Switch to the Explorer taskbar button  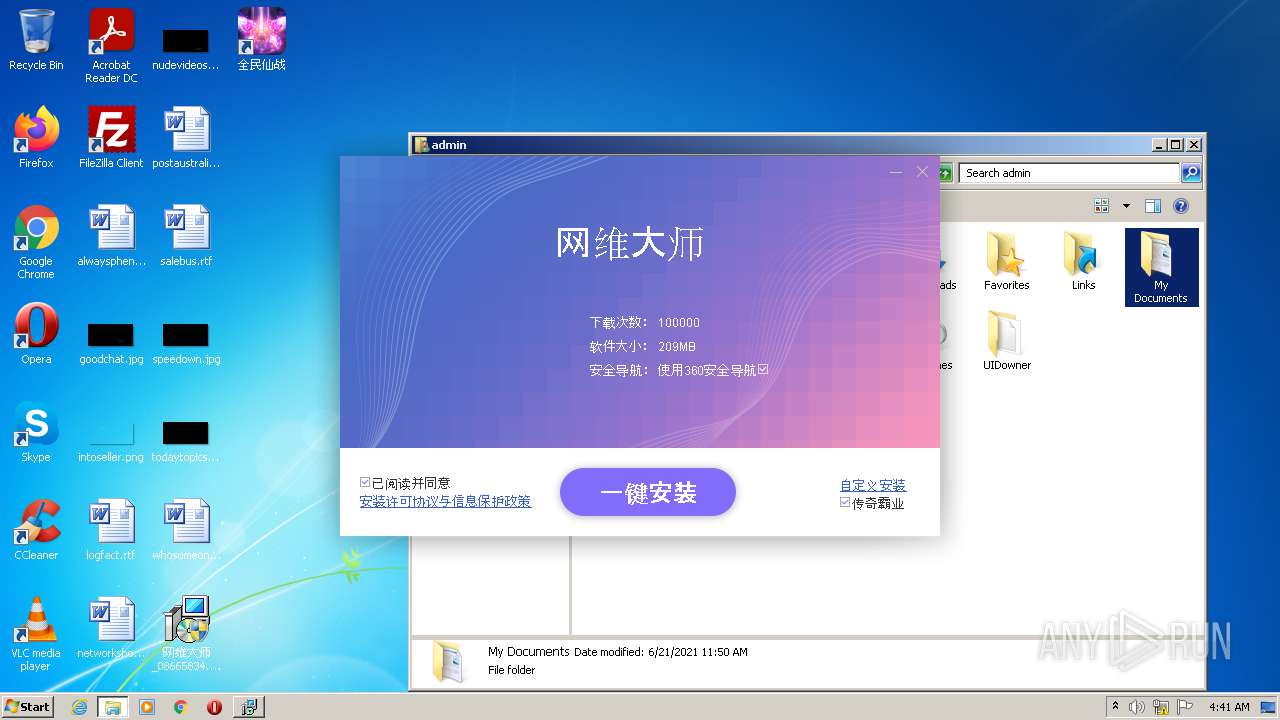(x=113, y=707)
